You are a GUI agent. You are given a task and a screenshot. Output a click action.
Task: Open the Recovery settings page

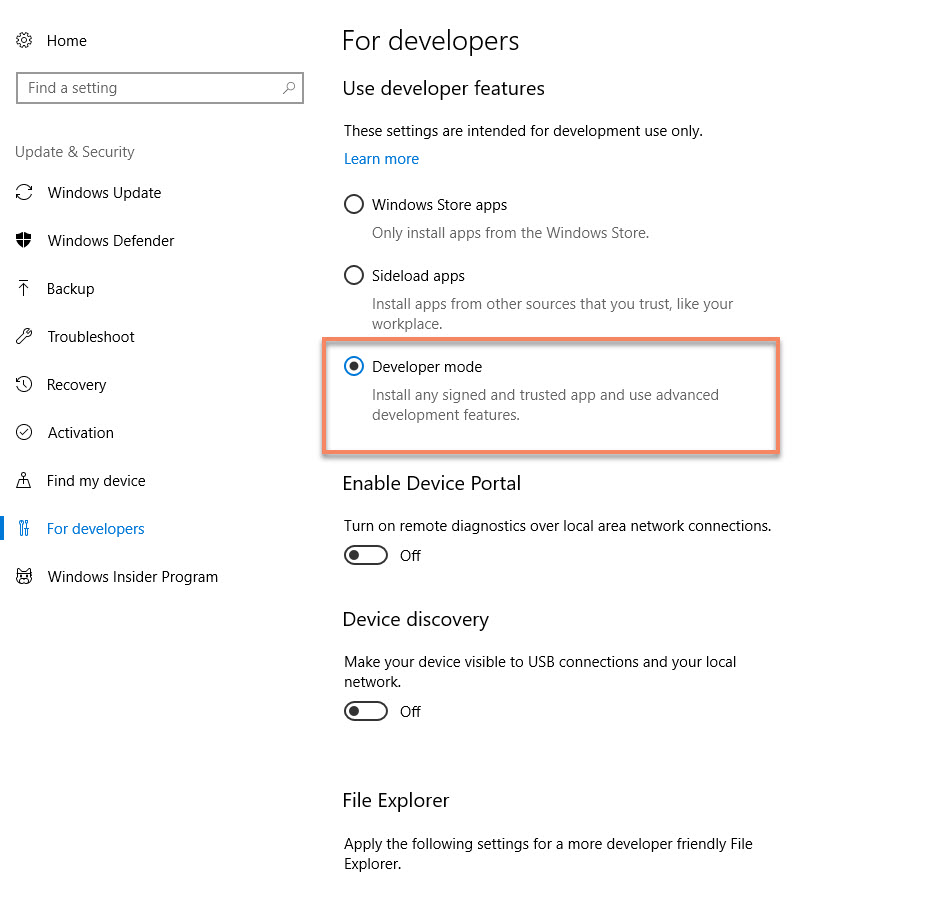[x=76, y=385]
